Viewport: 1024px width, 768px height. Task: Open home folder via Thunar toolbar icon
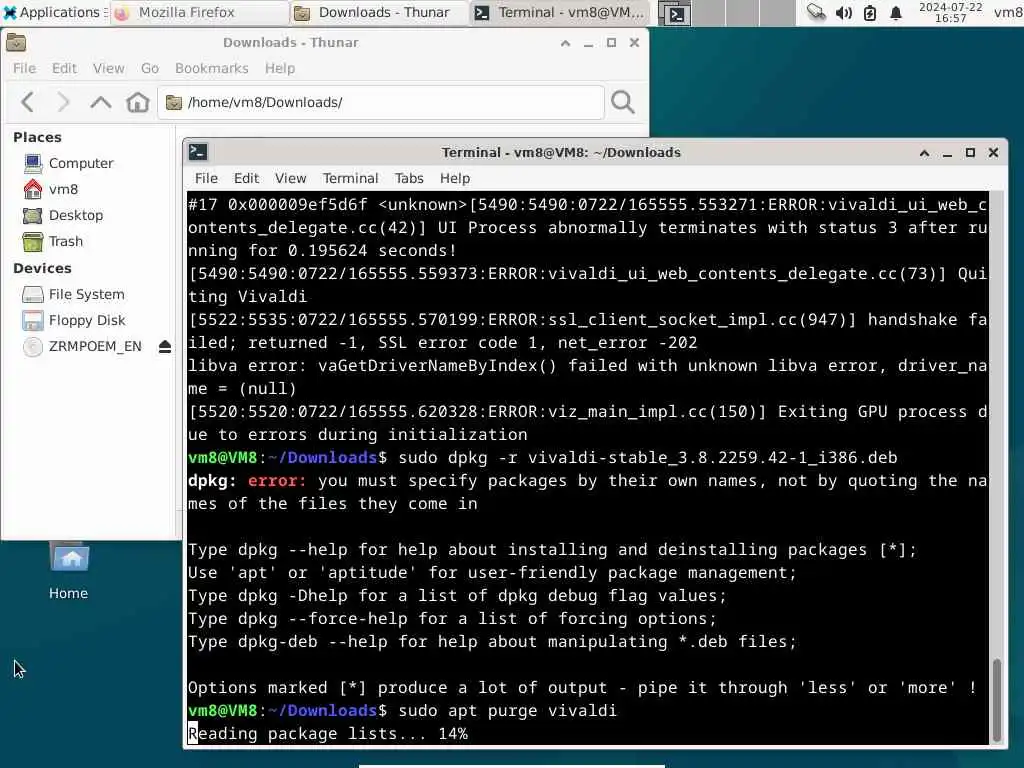(x=138, y=103)
